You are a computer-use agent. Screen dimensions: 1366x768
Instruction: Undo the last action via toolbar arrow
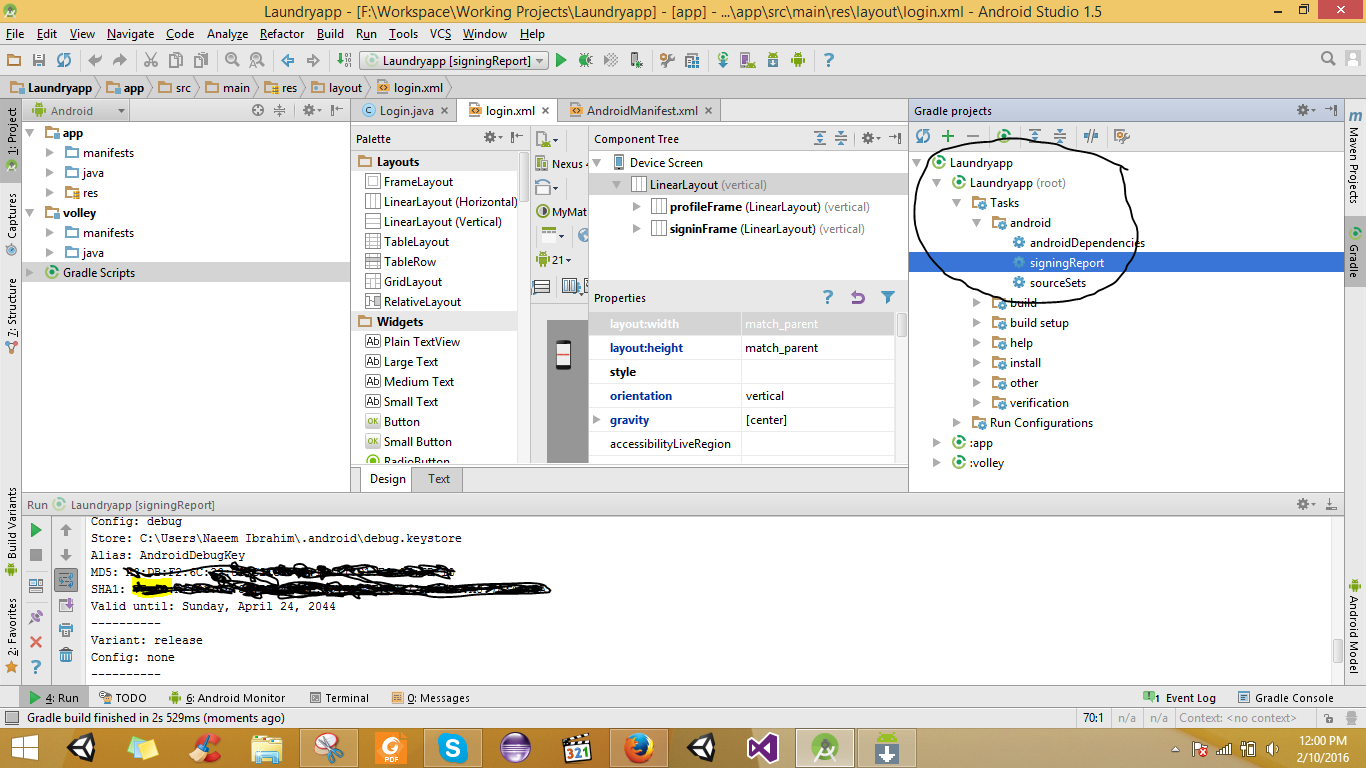pyautogui.click(x=95, y=61)
